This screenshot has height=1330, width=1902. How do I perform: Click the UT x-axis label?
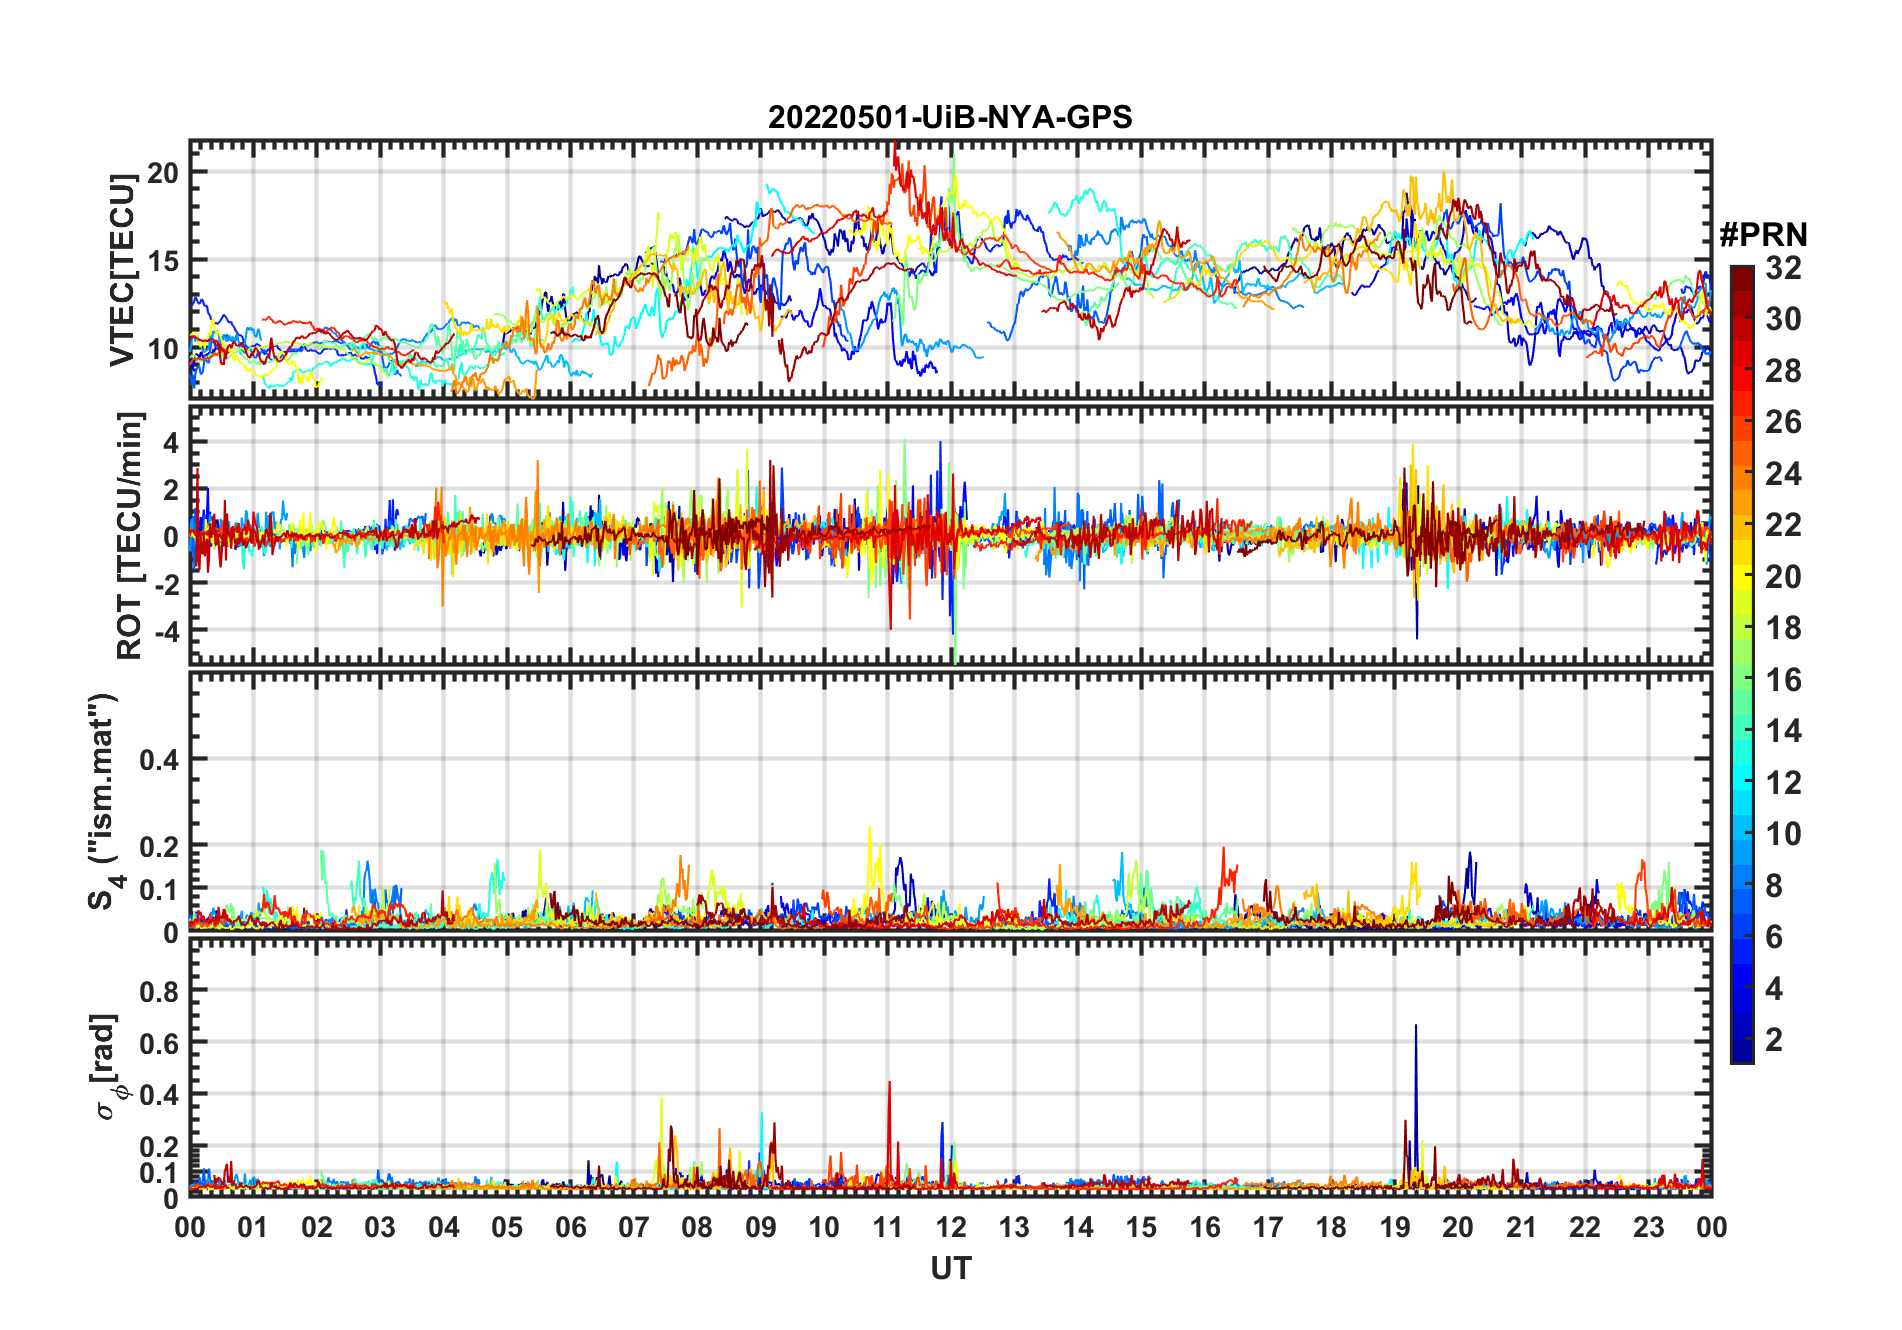coord(950,1268)
